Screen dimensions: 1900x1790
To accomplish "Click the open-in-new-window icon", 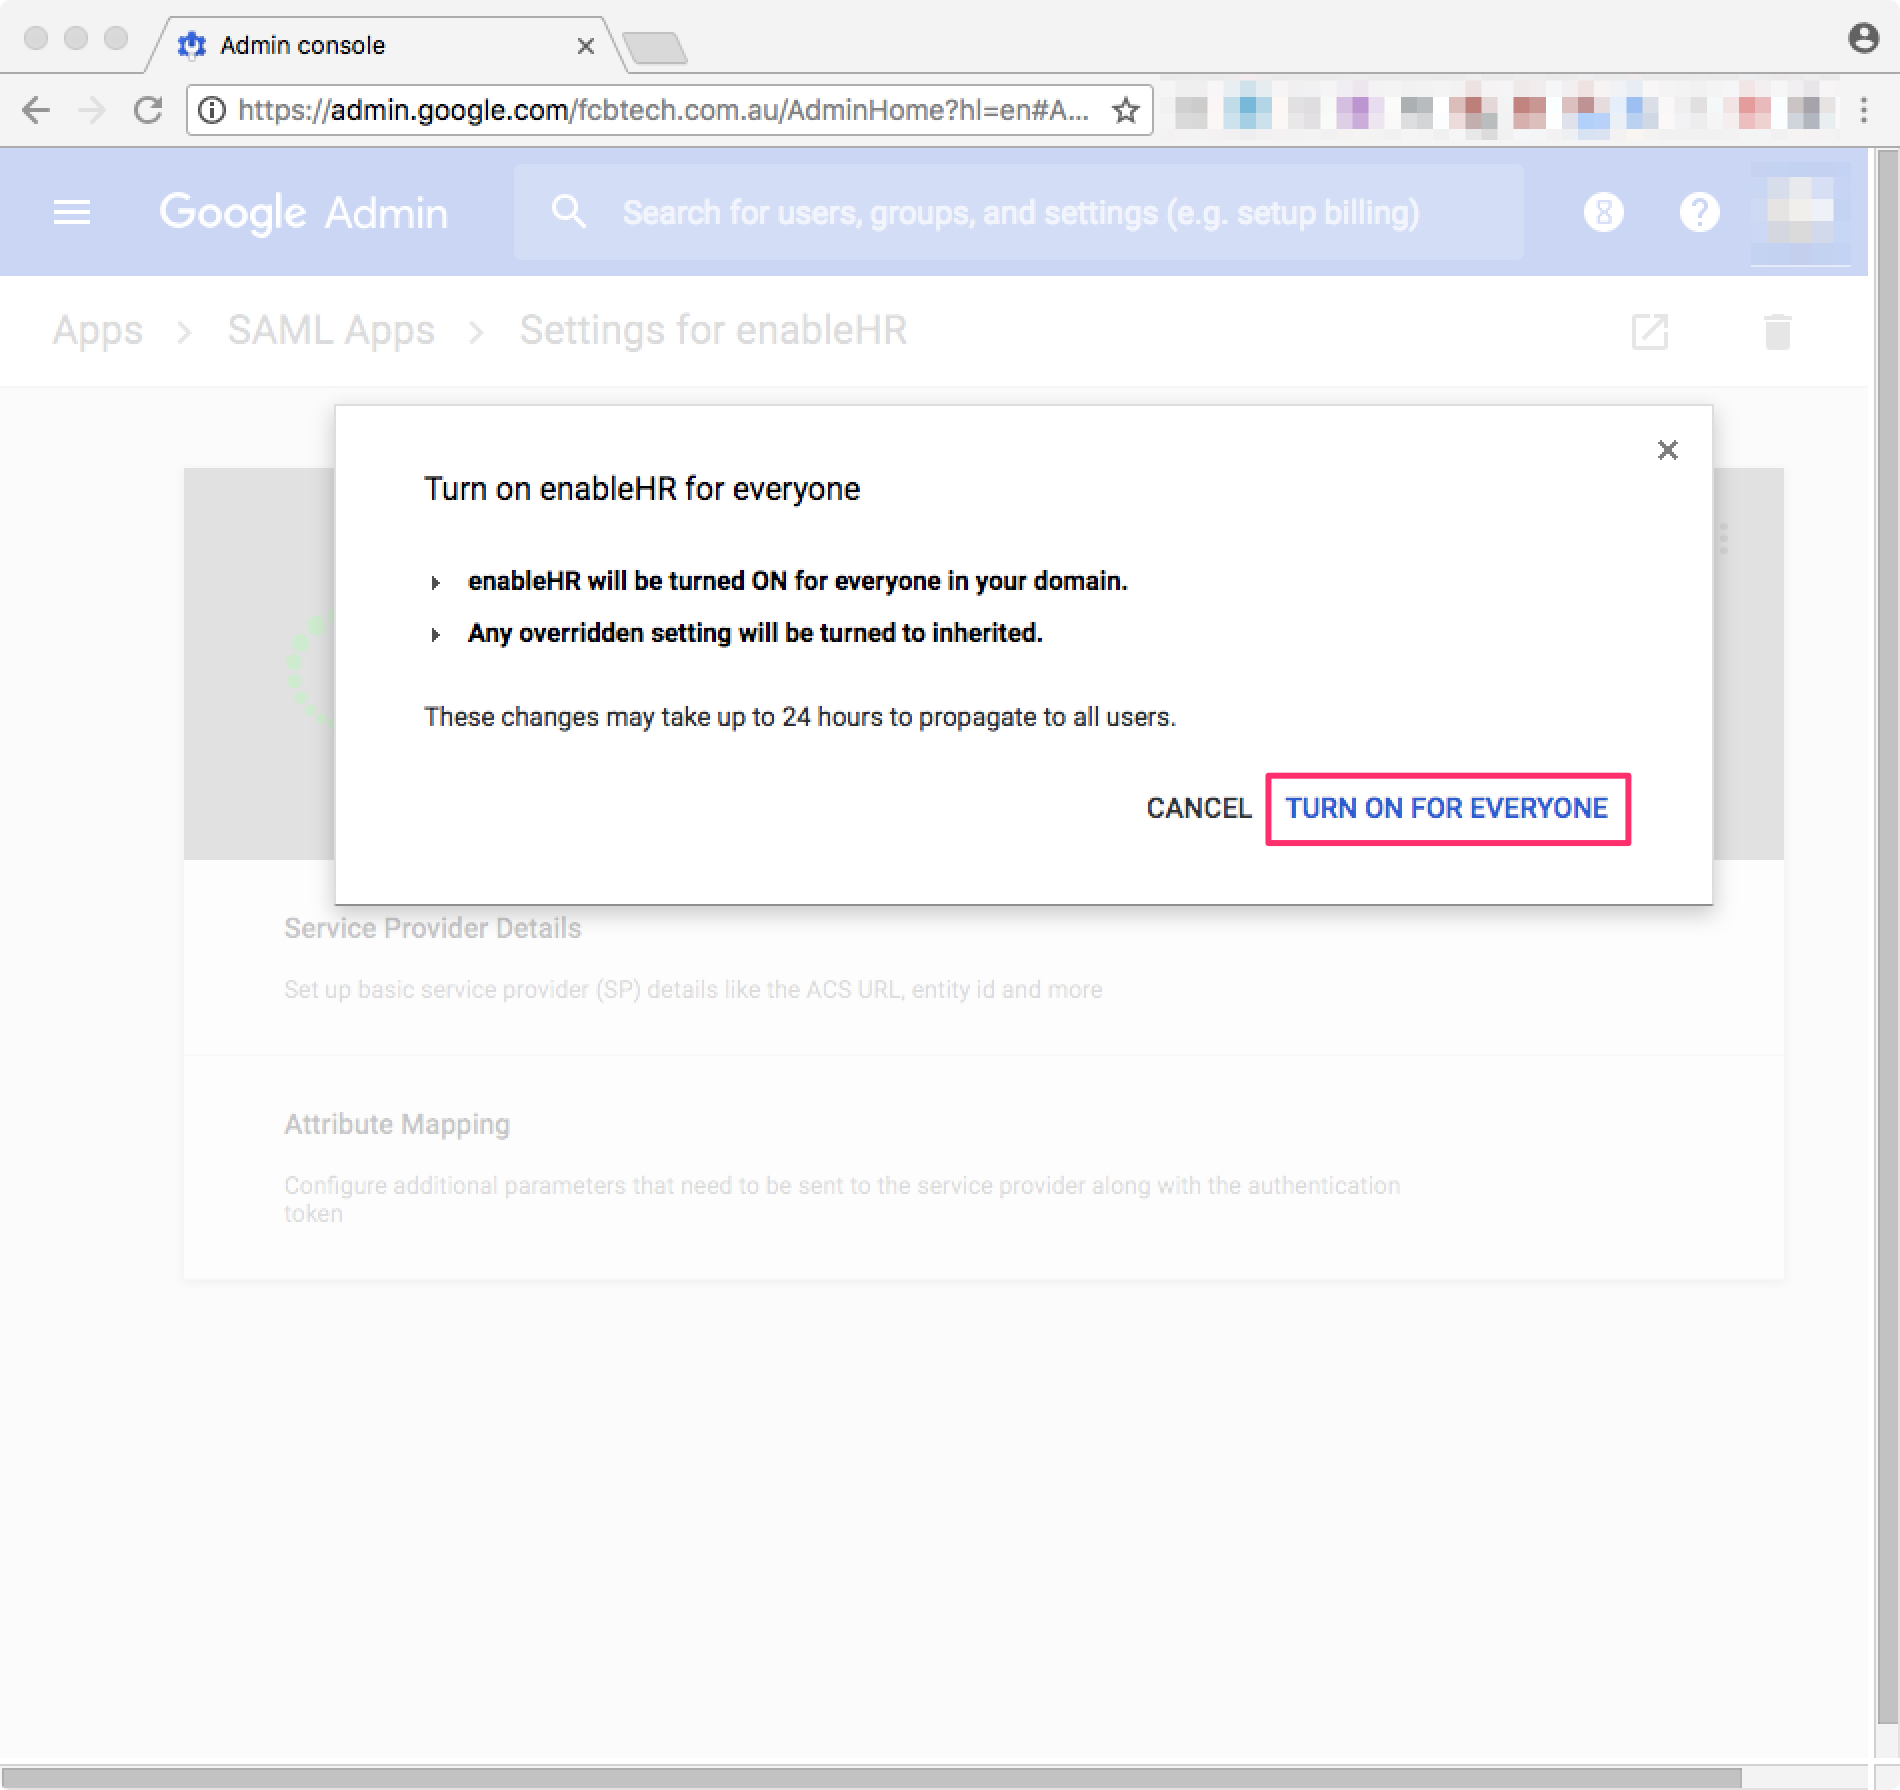I will point(1650,331).
